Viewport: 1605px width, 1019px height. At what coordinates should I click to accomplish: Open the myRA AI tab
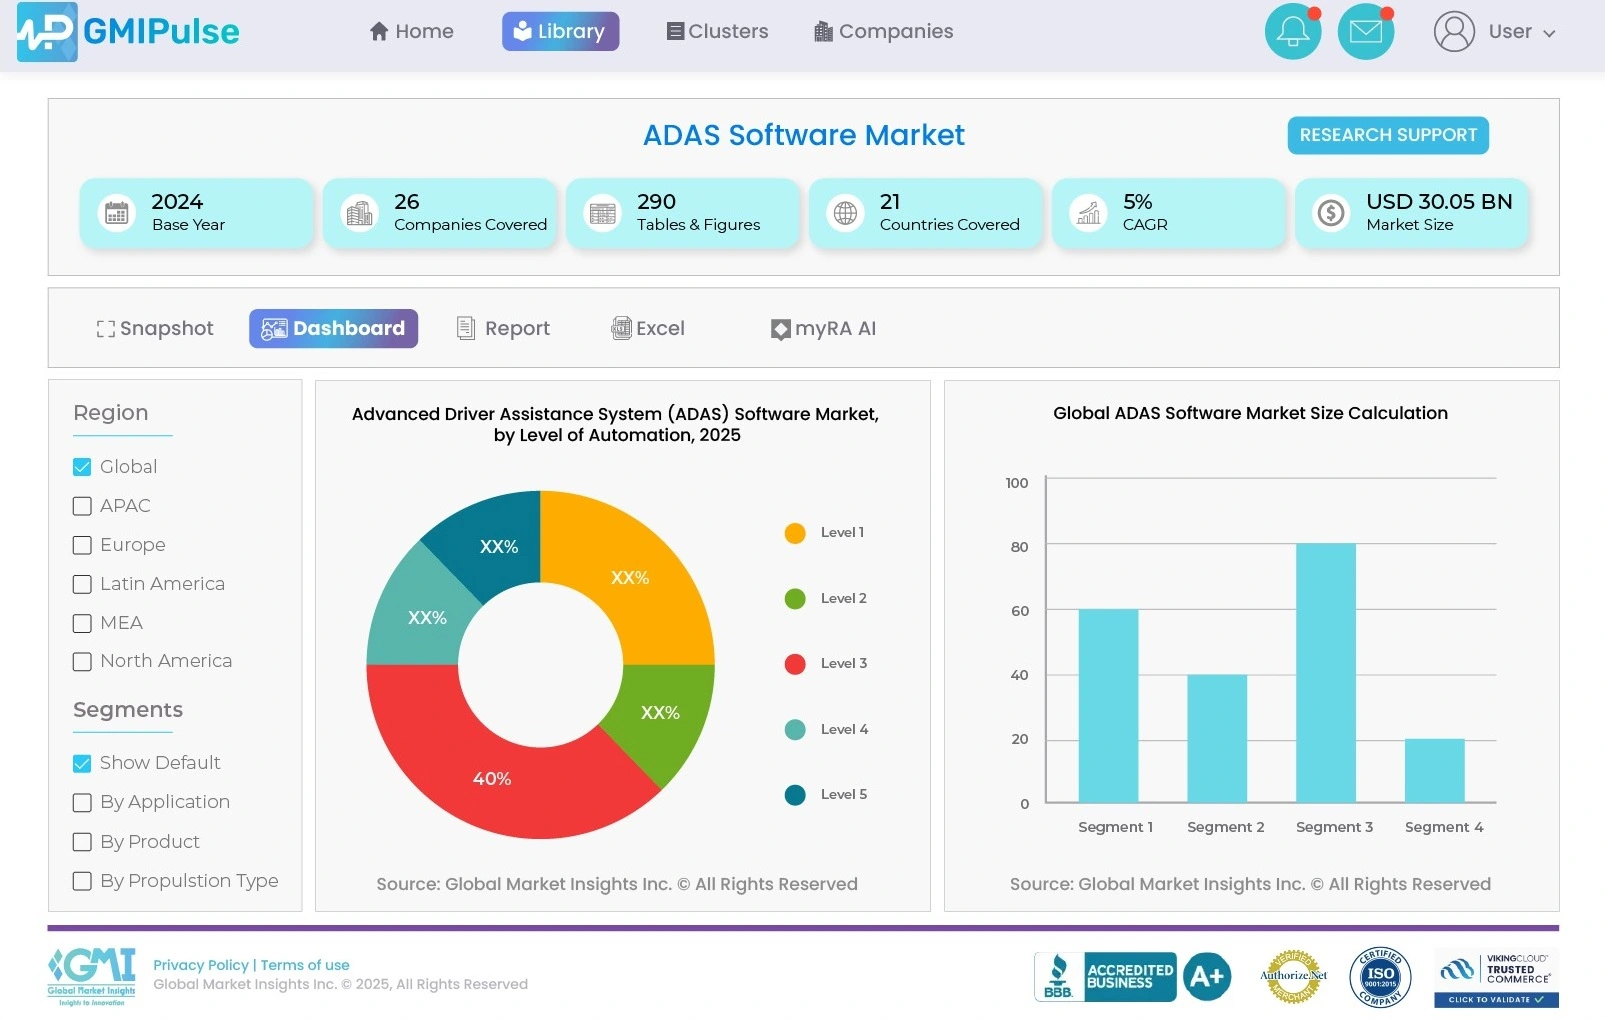(x=823, y=328)
